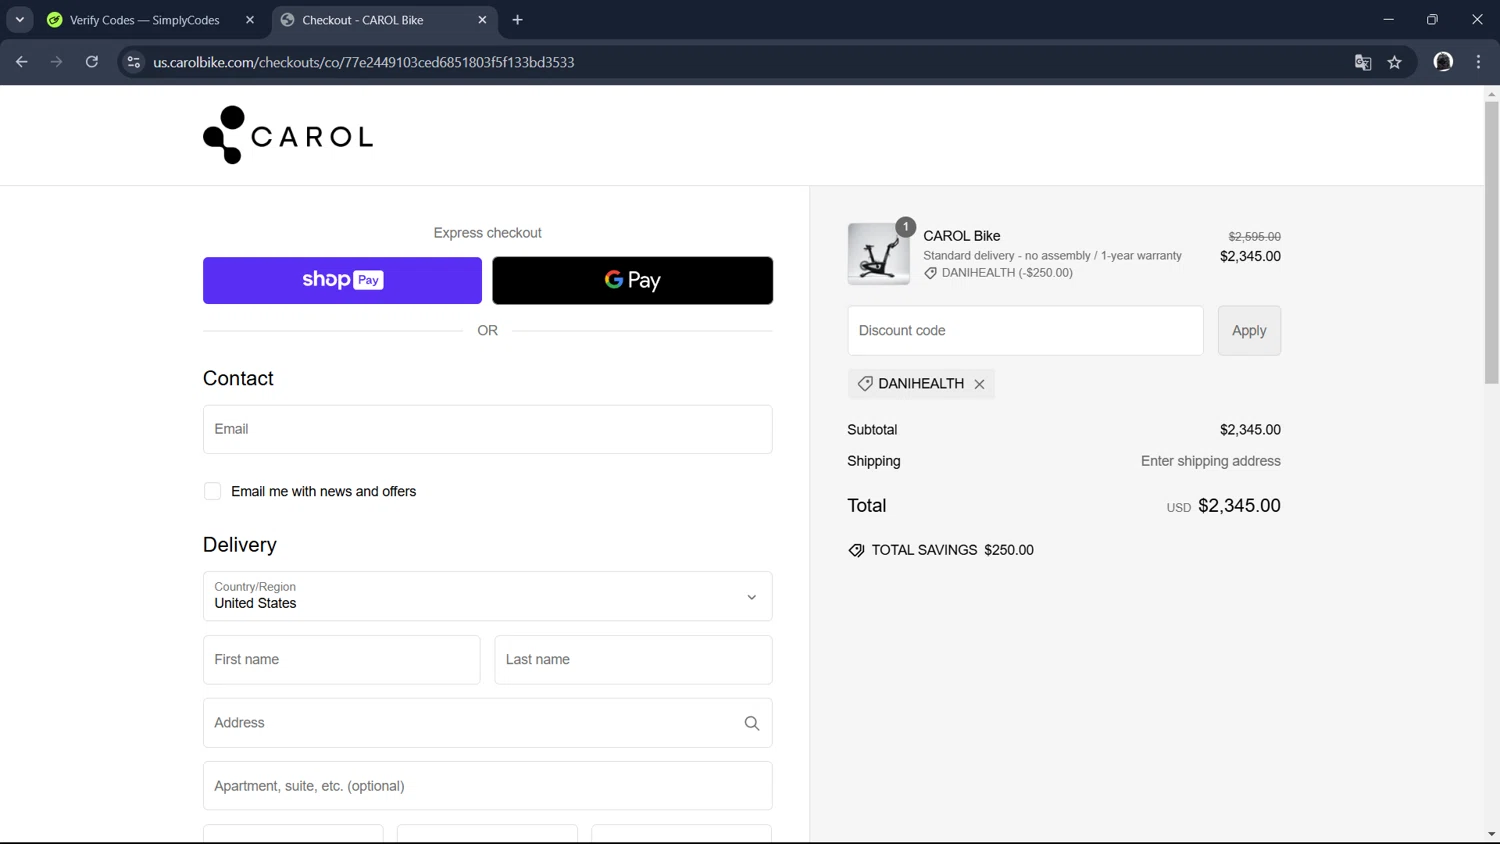Bookmark this page with the star icon

[1395, 62]
